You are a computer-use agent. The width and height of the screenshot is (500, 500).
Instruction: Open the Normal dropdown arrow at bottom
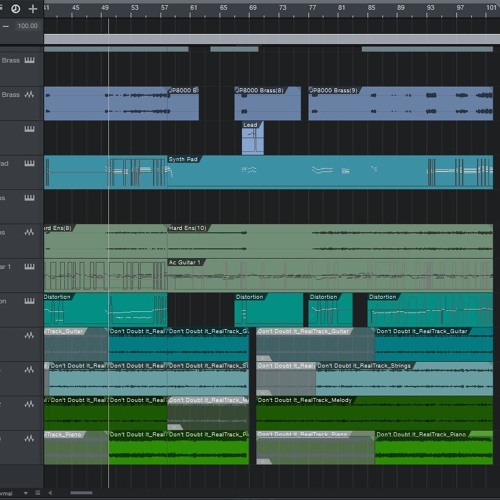coord(26,493)
